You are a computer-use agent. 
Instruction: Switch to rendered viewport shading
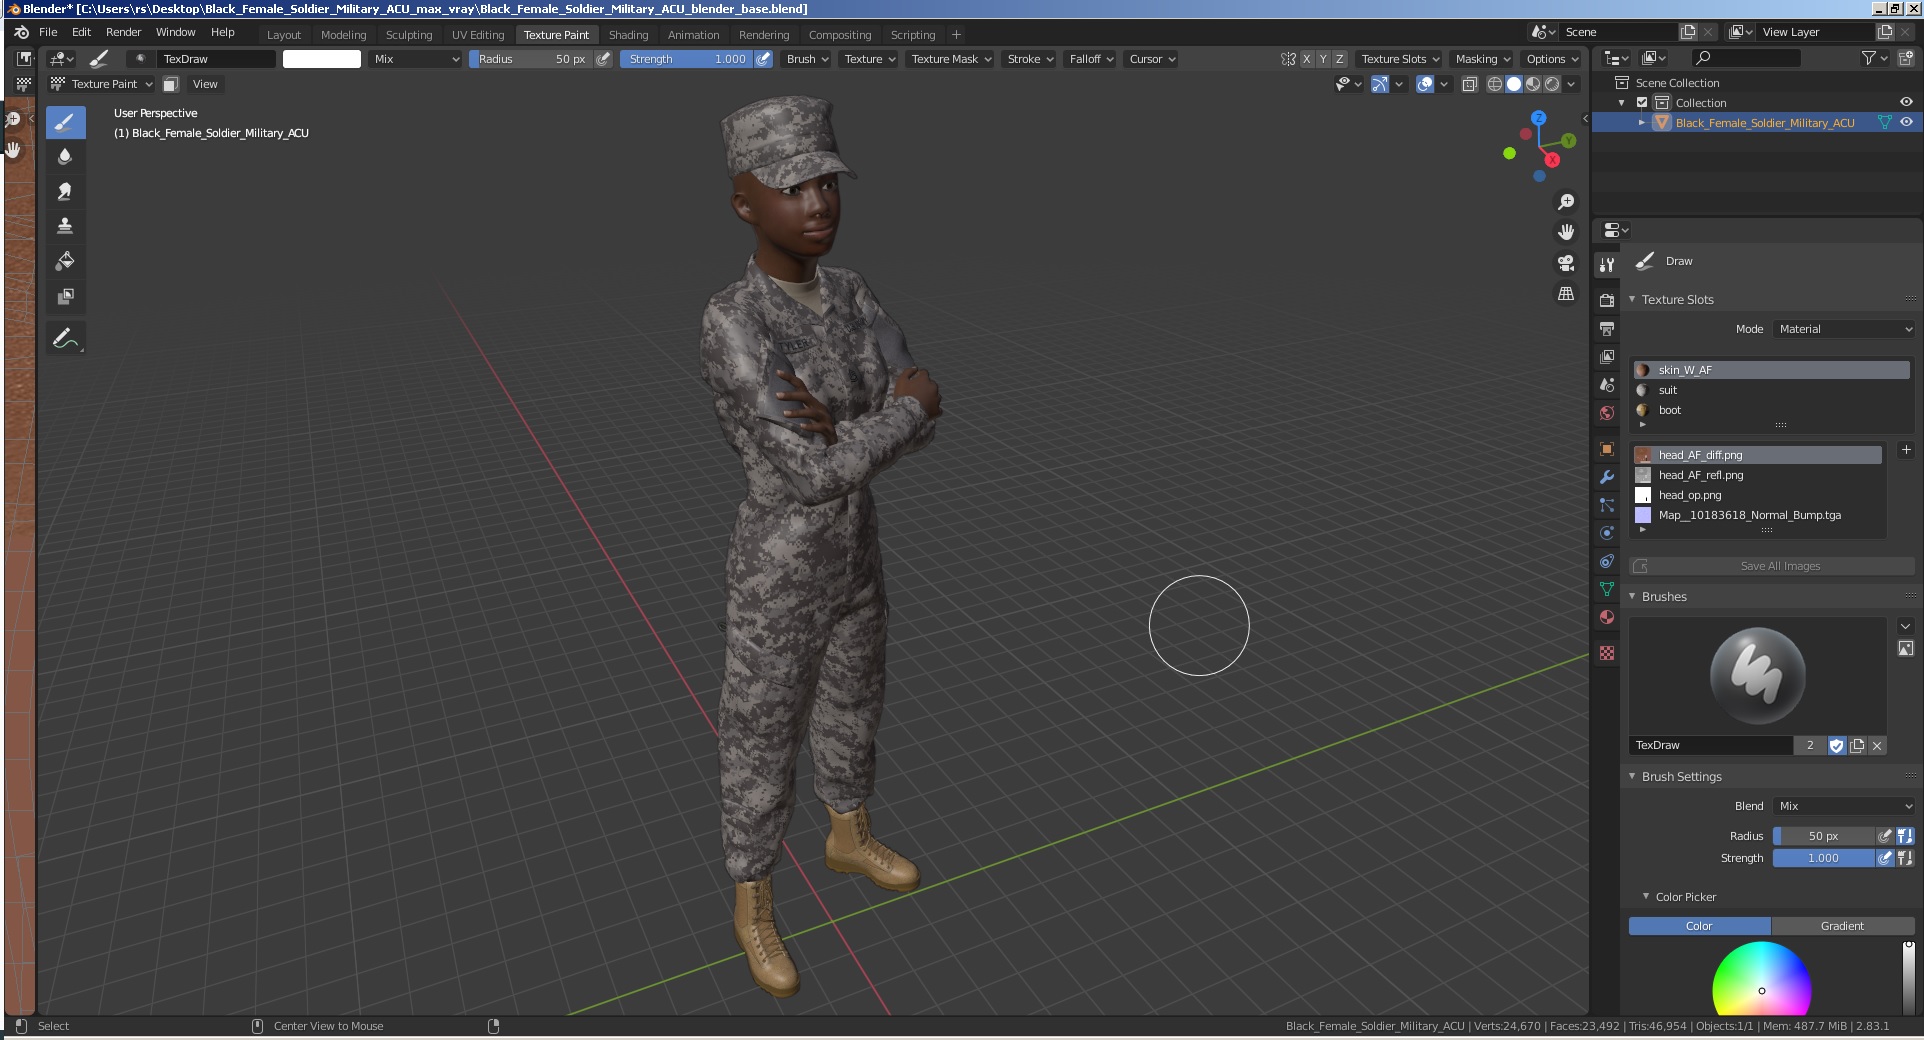point(1552,84)
